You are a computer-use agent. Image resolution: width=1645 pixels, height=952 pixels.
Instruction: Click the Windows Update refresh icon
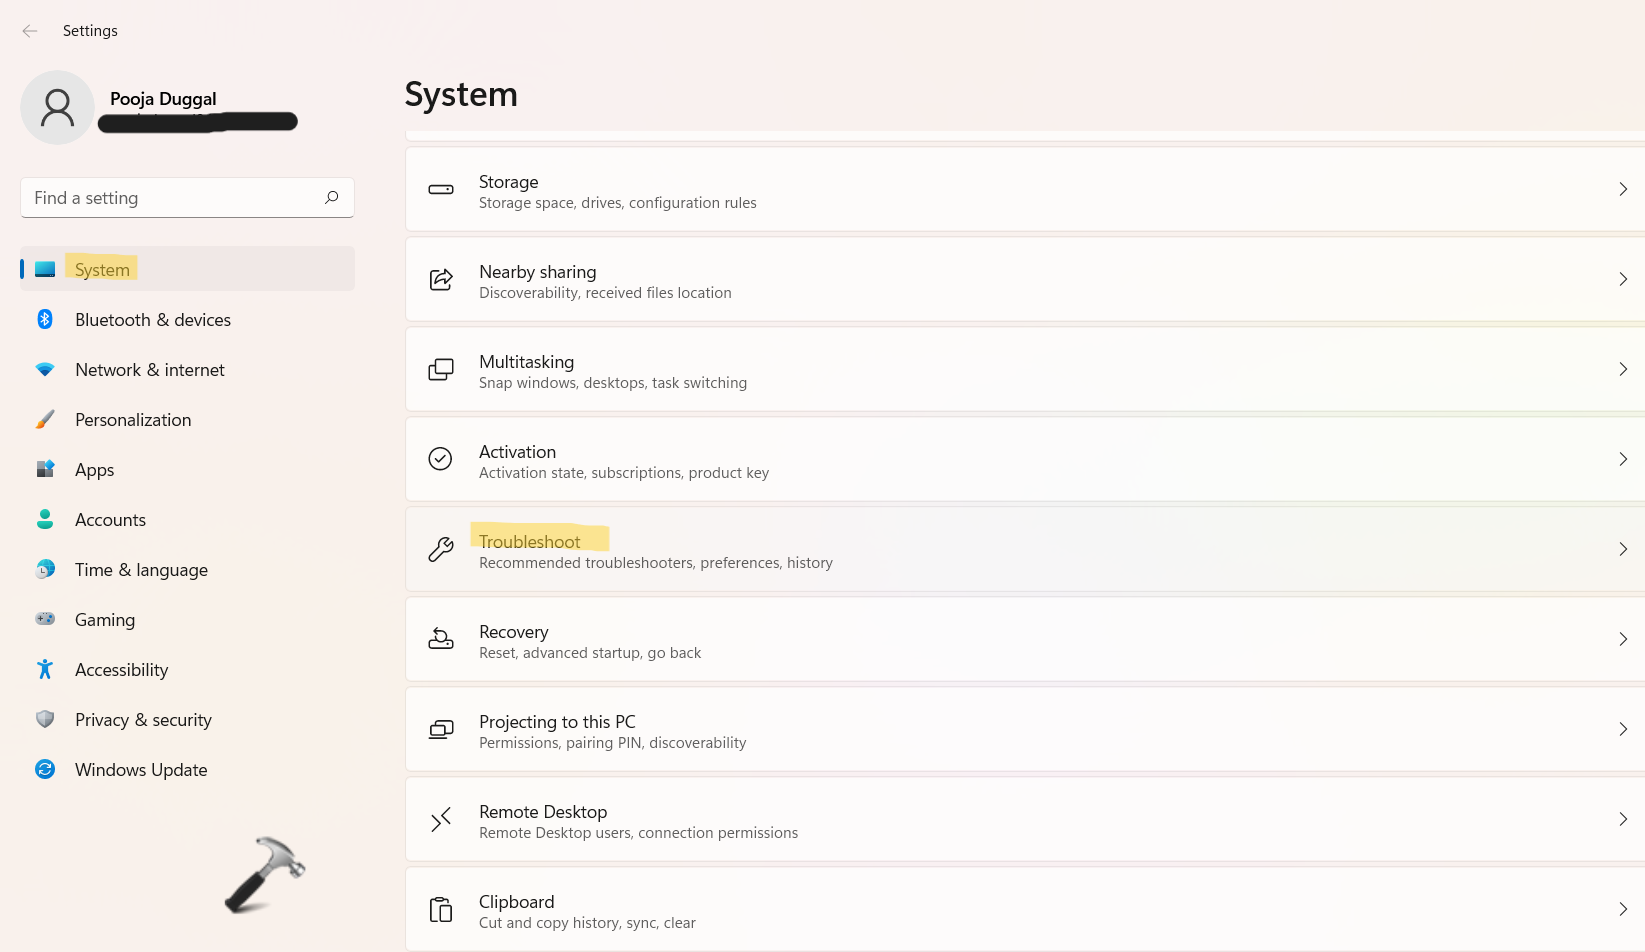pos(45,769)
